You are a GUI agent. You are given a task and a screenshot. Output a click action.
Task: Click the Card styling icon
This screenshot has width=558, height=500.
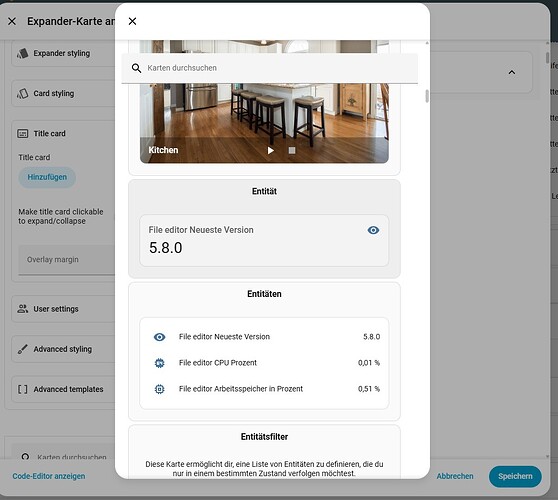click(22, 94)
